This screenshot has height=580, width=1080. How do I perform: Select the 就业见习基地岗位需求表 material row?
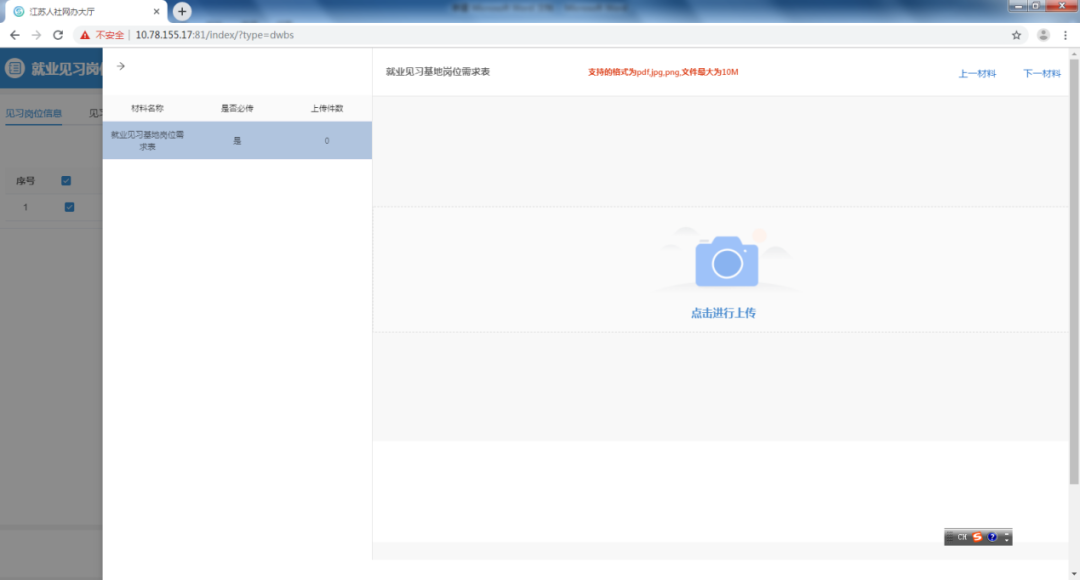pos(237,140)
